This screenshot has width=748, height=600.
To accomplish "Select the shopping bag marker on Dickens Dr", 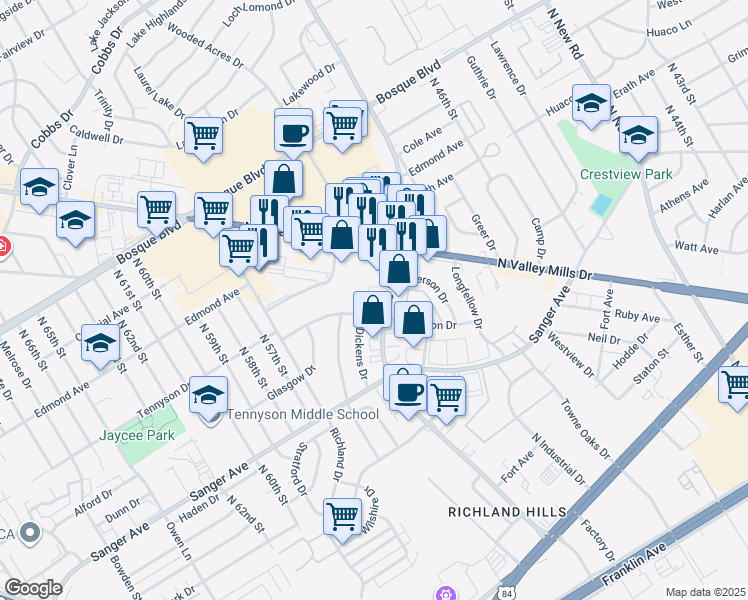I will 373,311.
